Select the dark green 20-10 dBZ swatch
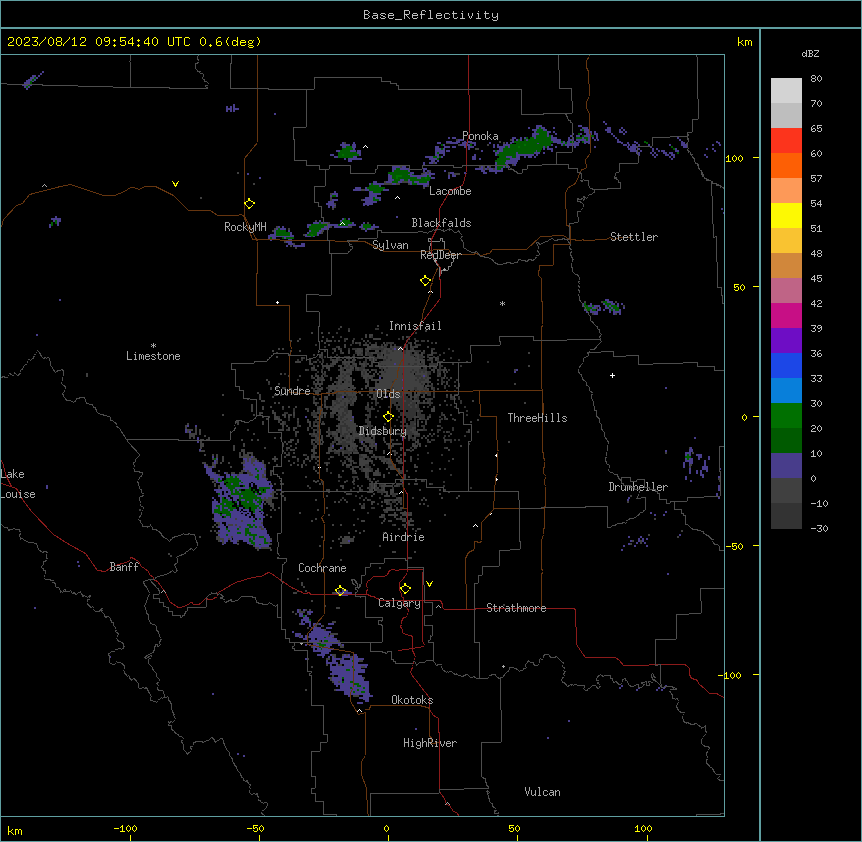This screenshot has width=862, height=842. [786, 441]
